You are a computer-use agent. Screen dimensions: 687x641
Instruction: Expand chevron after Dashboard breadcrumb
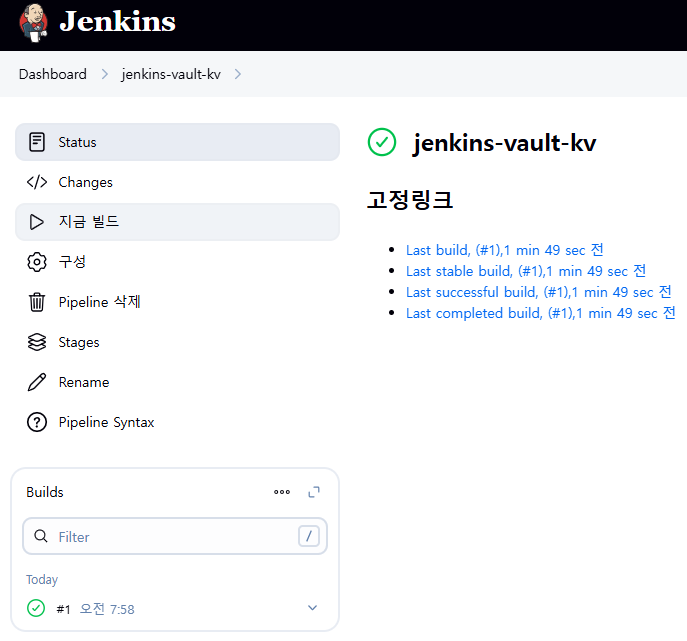tap(104, 74)
